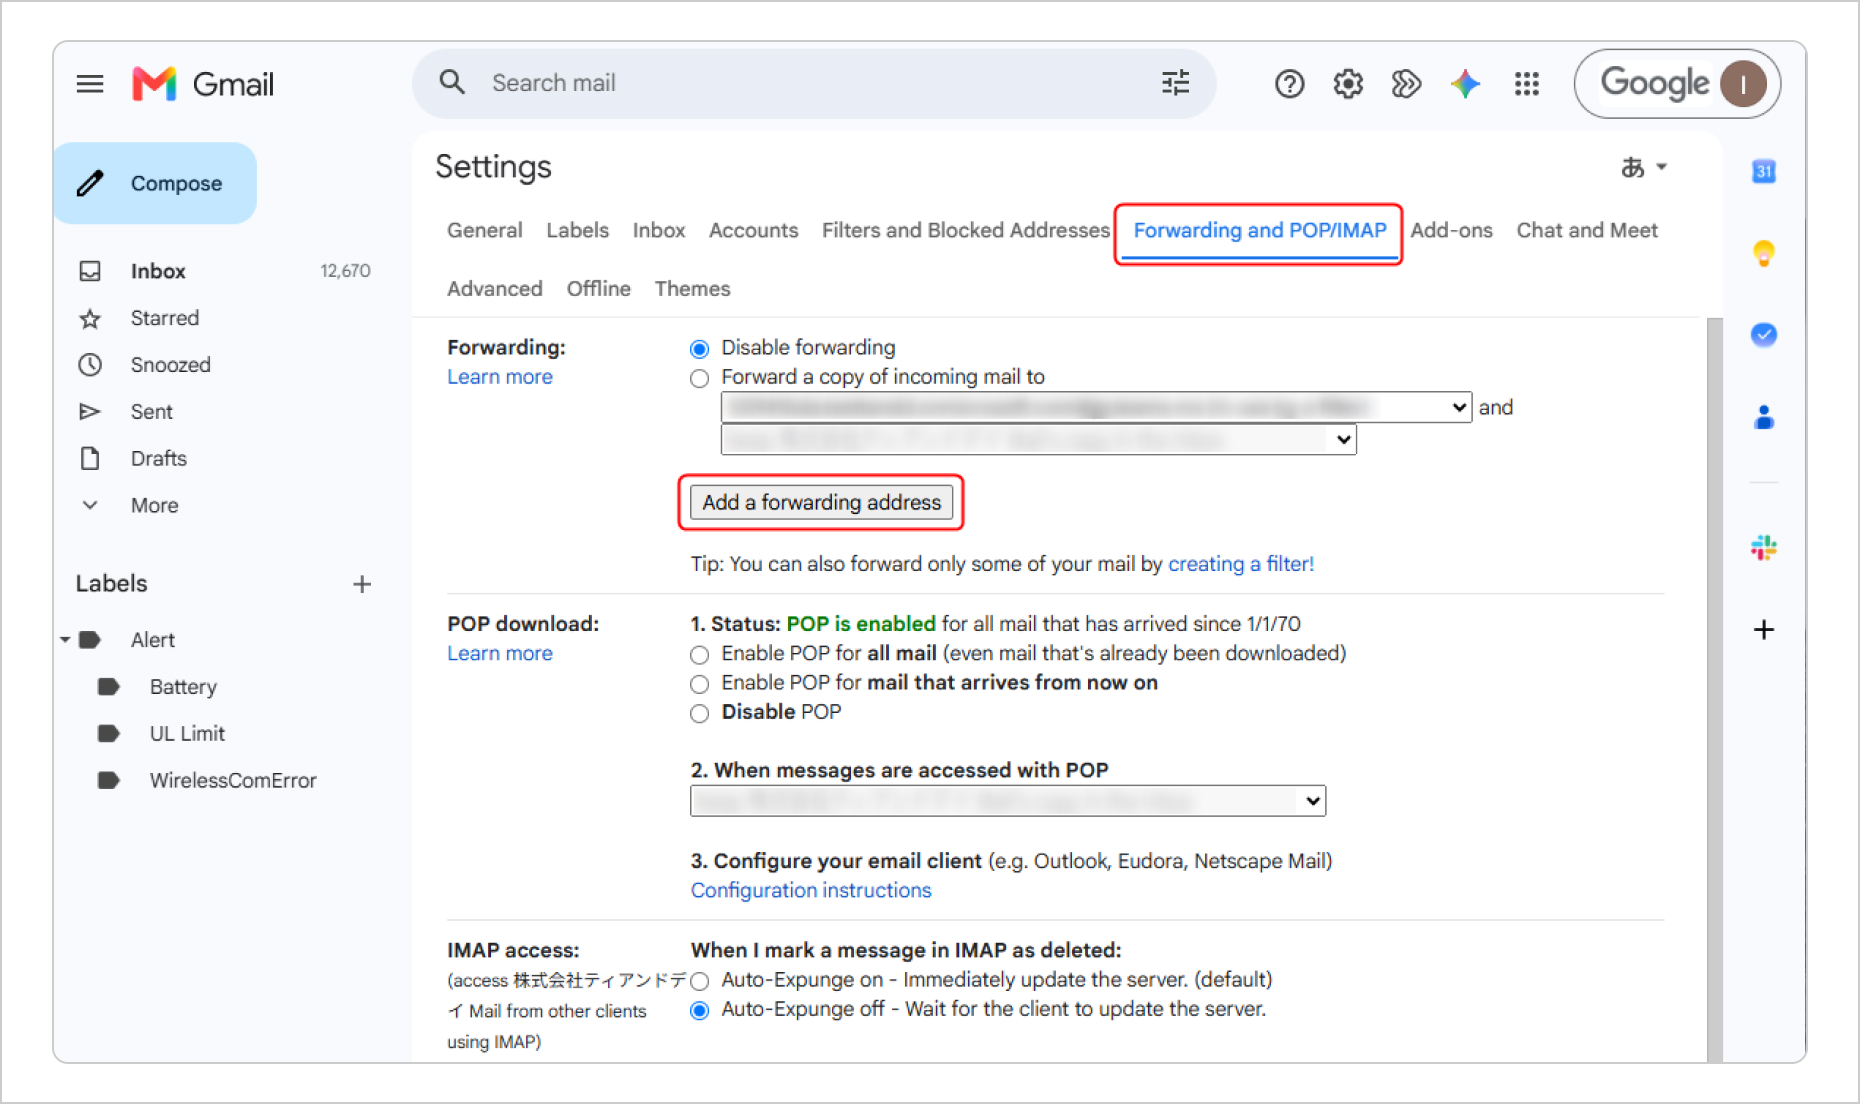Open the main menu hamburger icon

pos(90,84)
